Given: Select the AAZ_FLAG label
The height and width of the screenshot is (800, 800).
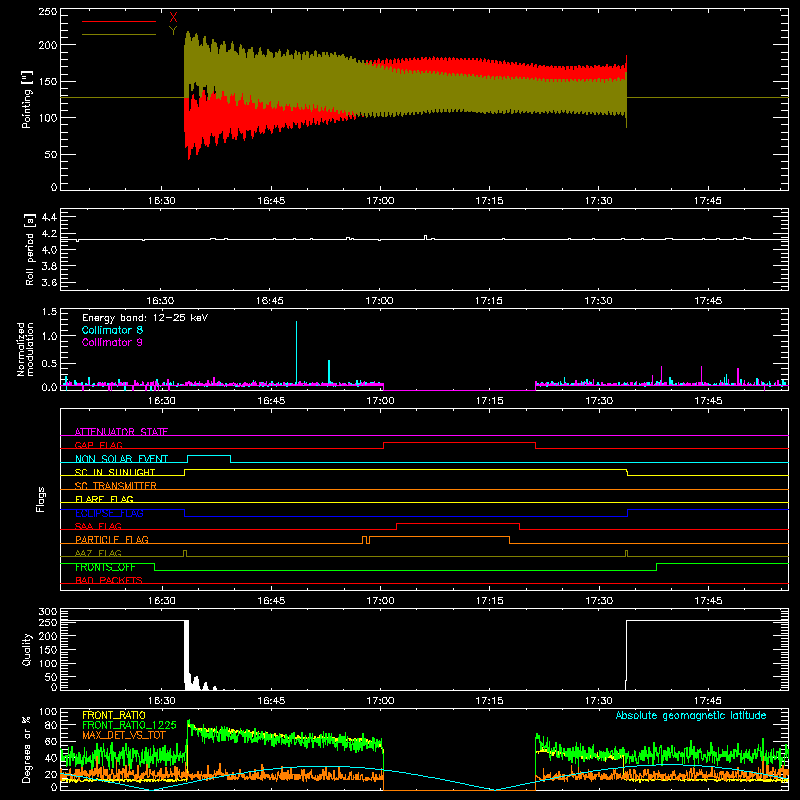Looking at the screenshot, I should click(98, 553).
